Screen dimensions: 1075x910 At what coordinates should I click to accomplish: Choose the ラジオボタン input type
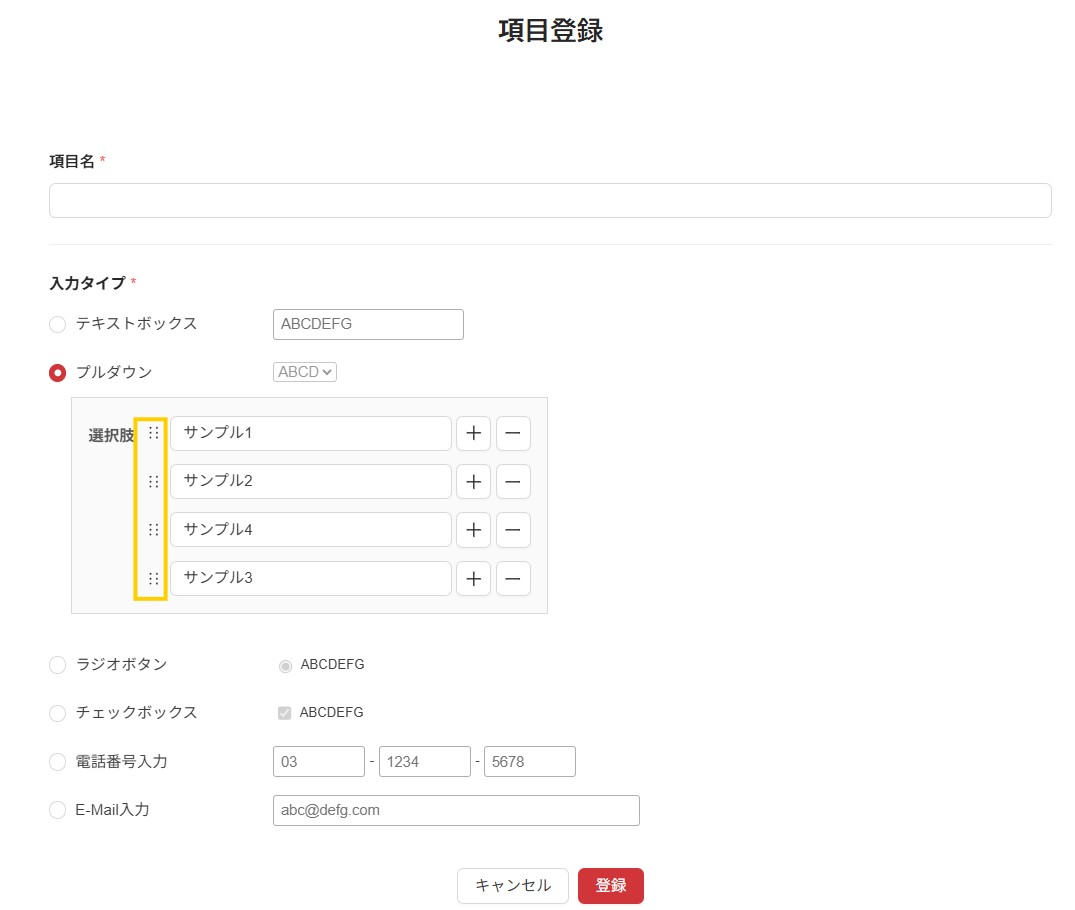coord(58,665)
